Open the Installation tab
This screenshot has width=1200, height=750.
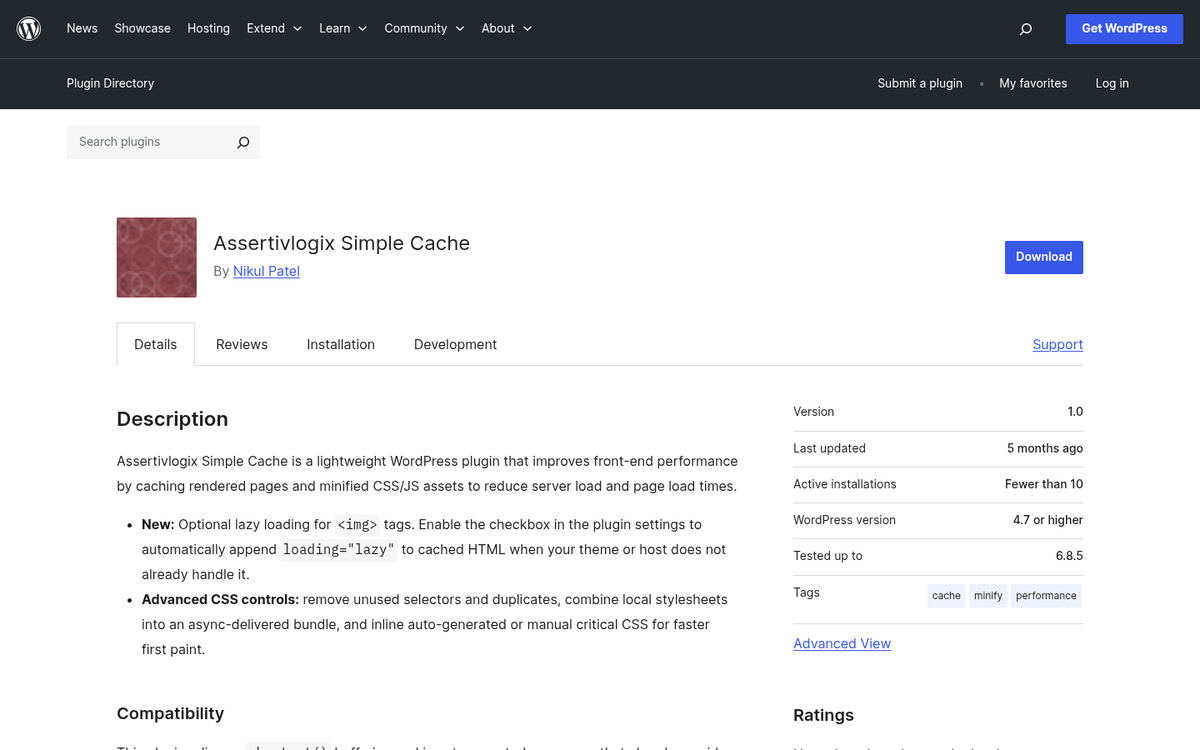340,344
